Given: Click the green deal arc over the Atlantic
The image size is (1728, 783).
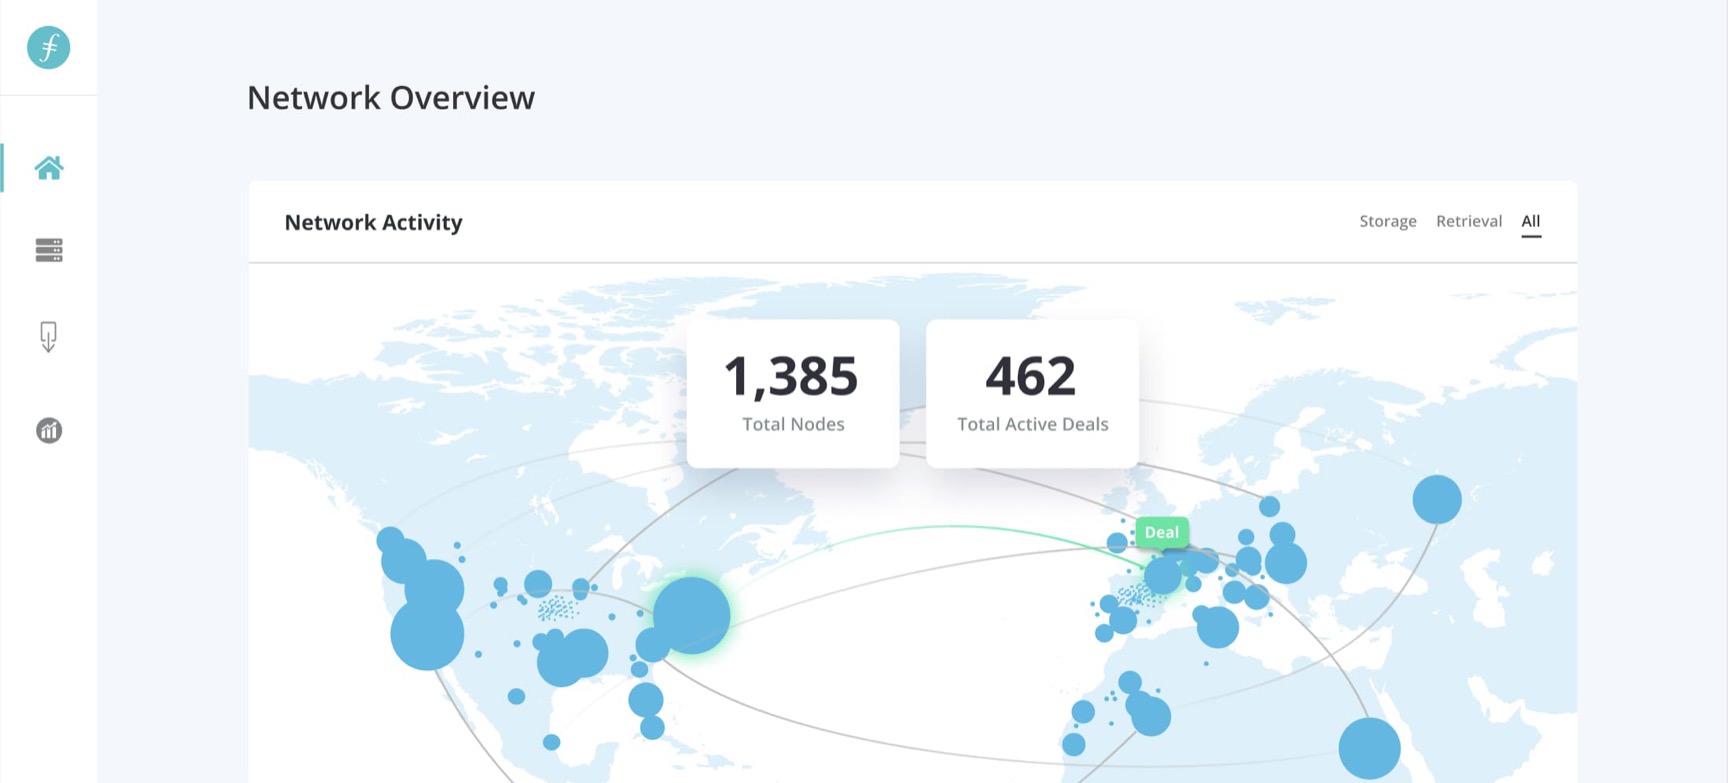Looking at the screenshot, I should 950,526.
